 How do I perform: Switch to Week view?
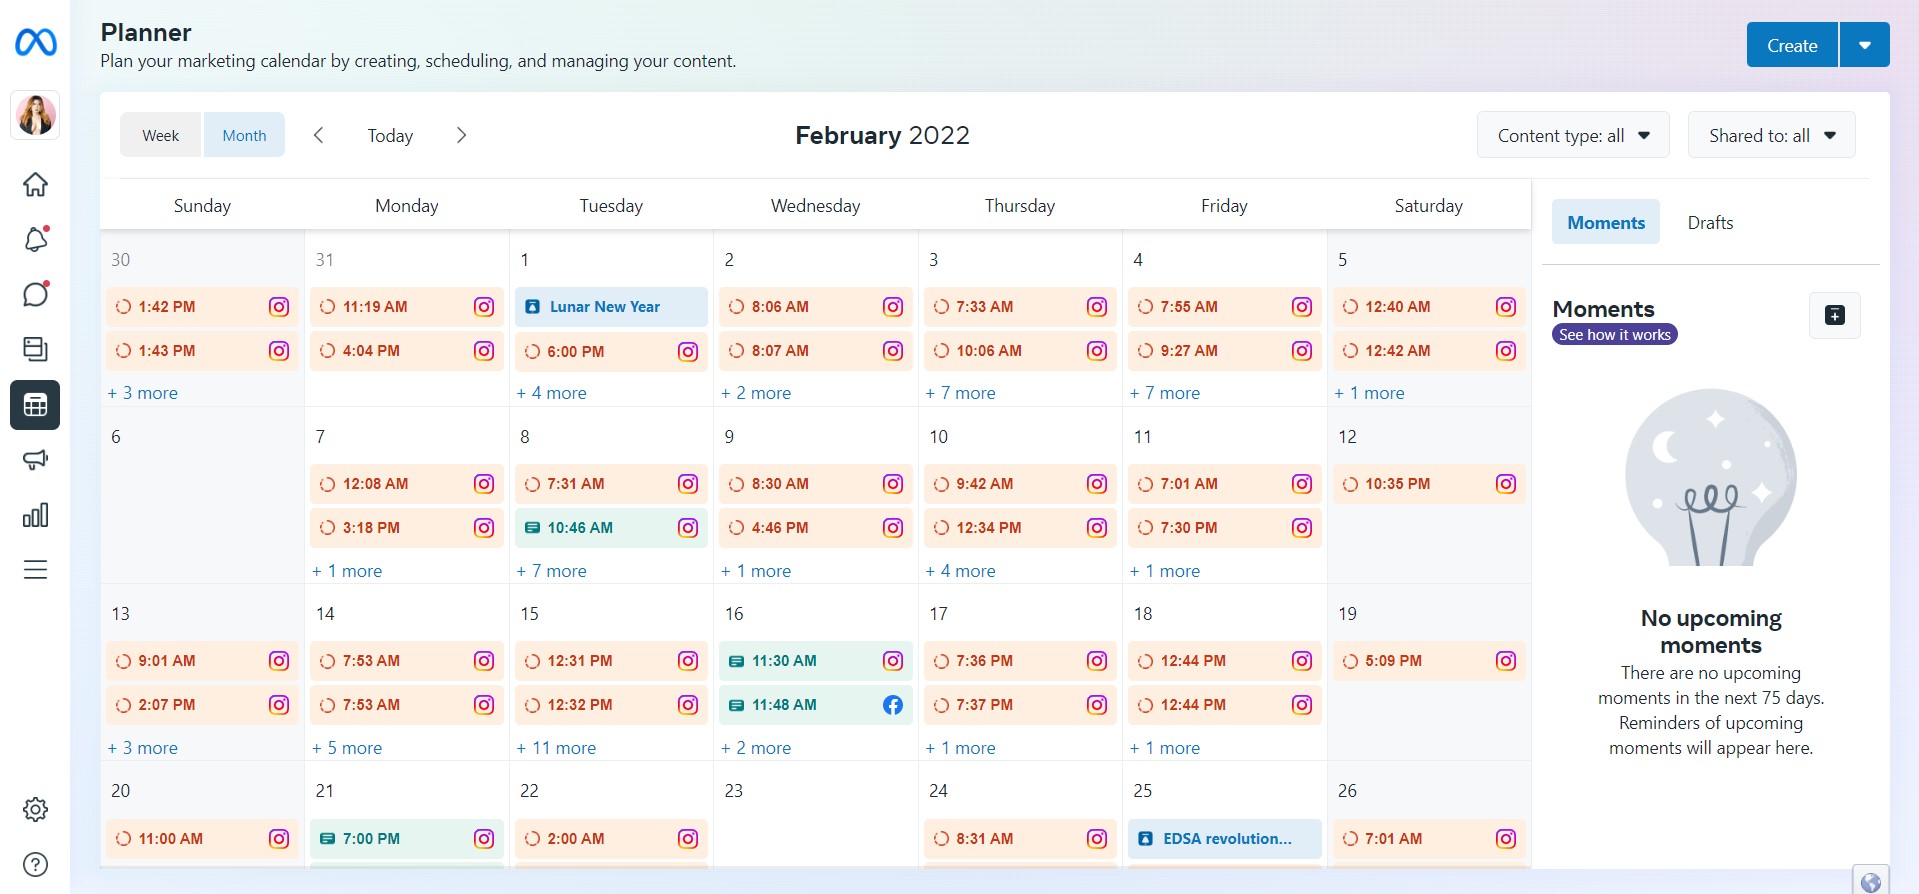(161, 135)
